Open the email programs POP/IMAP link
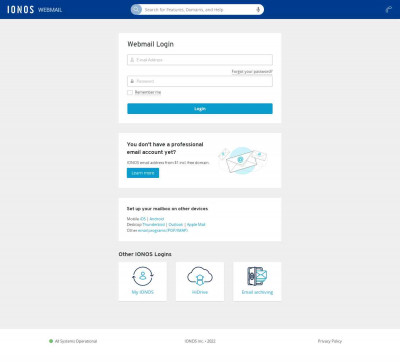The height and width of the screenshot is (363, 400). [x=163, y=230]
